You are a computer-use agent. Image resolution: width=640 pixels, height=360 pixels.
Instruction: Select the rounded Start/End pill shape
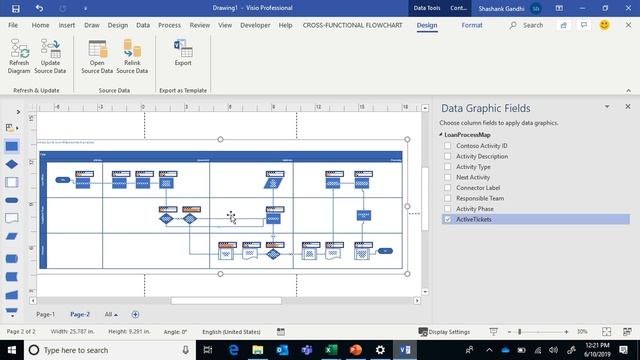tap(11, 200)
